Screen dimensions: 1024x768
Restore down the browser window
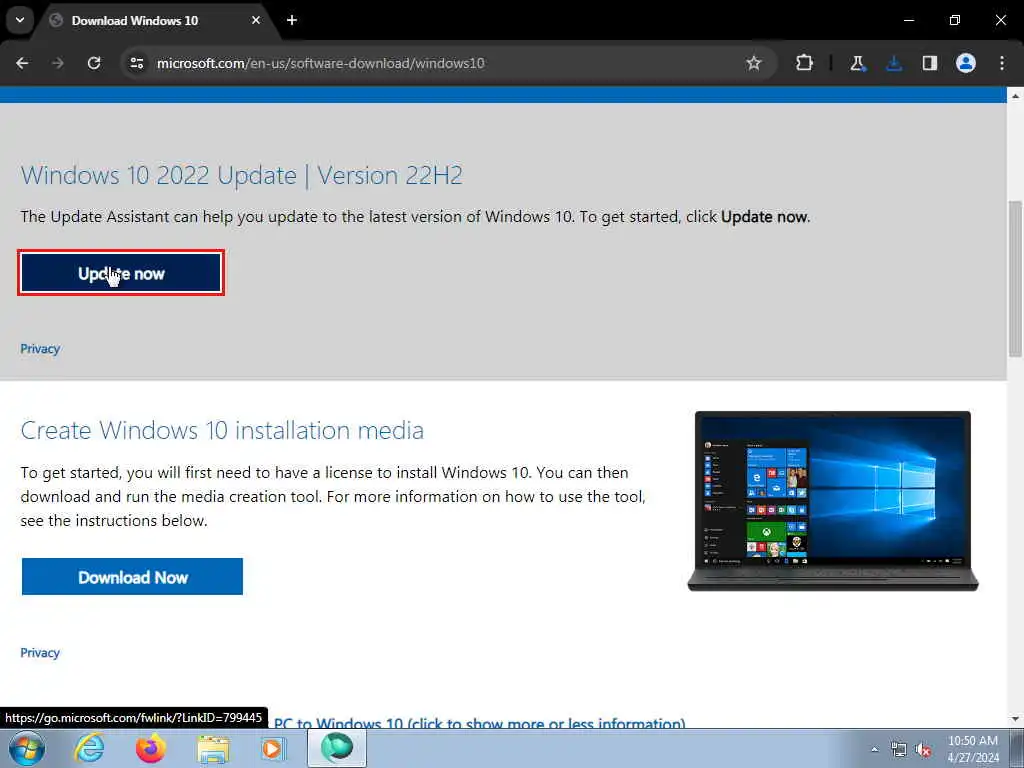(x=955, y=20)
